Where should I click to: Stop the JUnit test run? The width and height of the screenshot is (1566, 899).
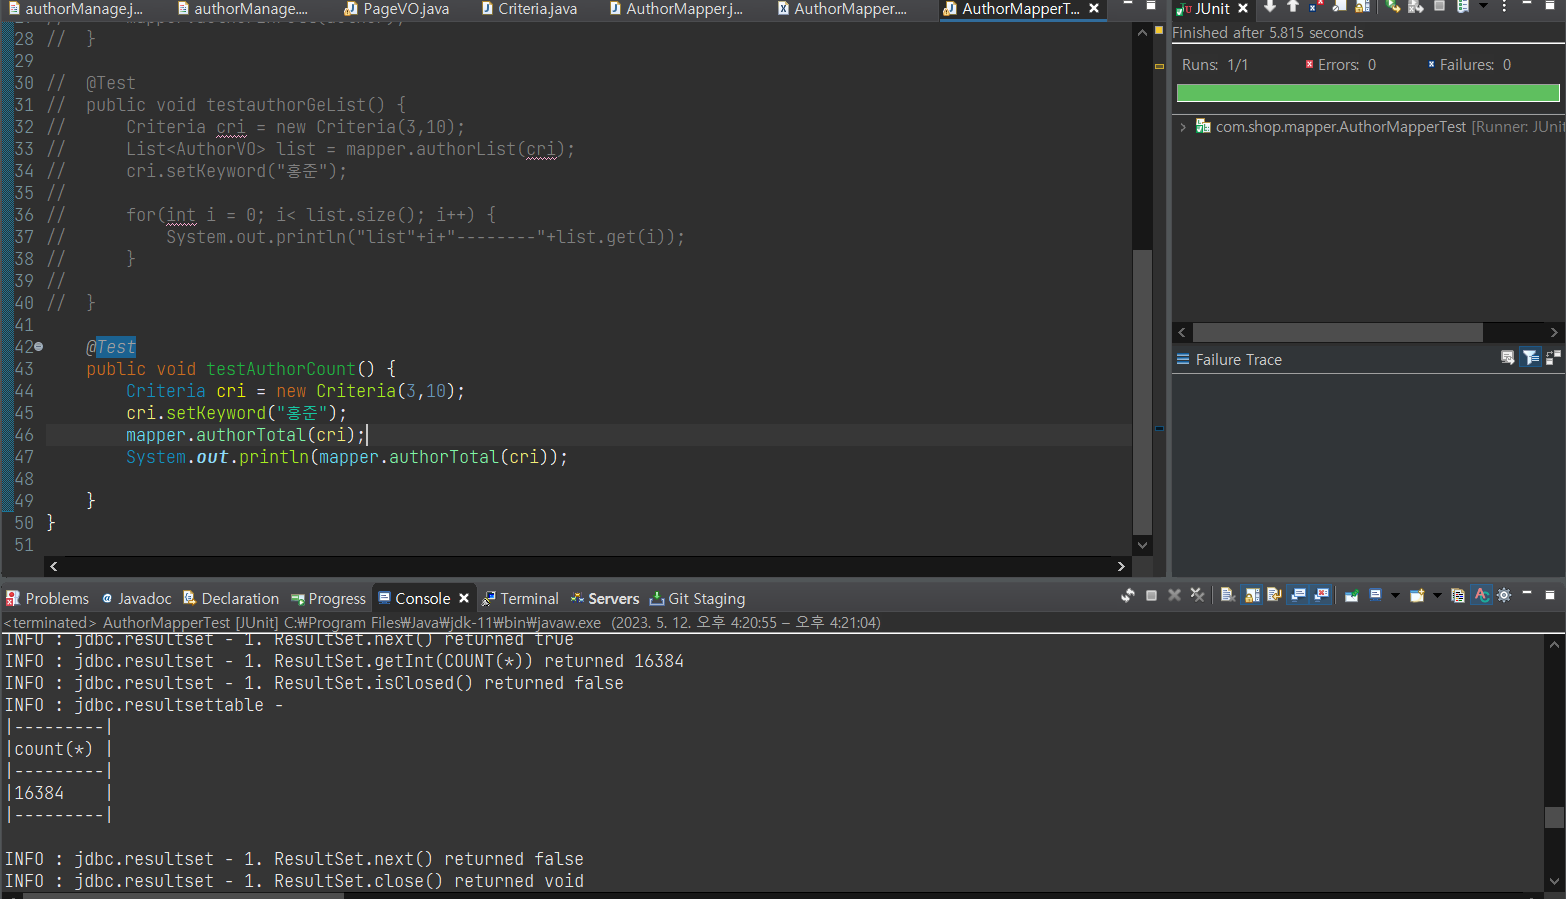tap(1439, 6)
